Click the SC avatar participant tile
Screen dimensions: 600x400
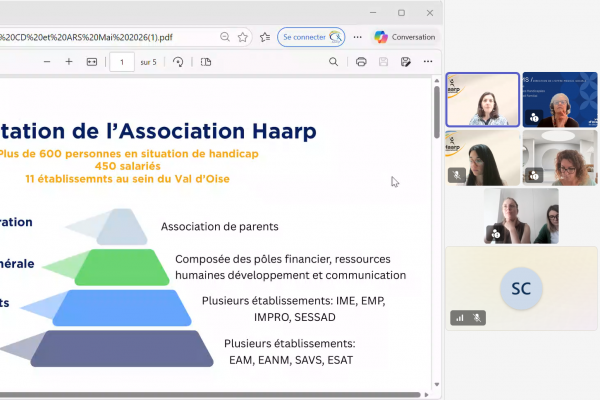pos(521,288)
